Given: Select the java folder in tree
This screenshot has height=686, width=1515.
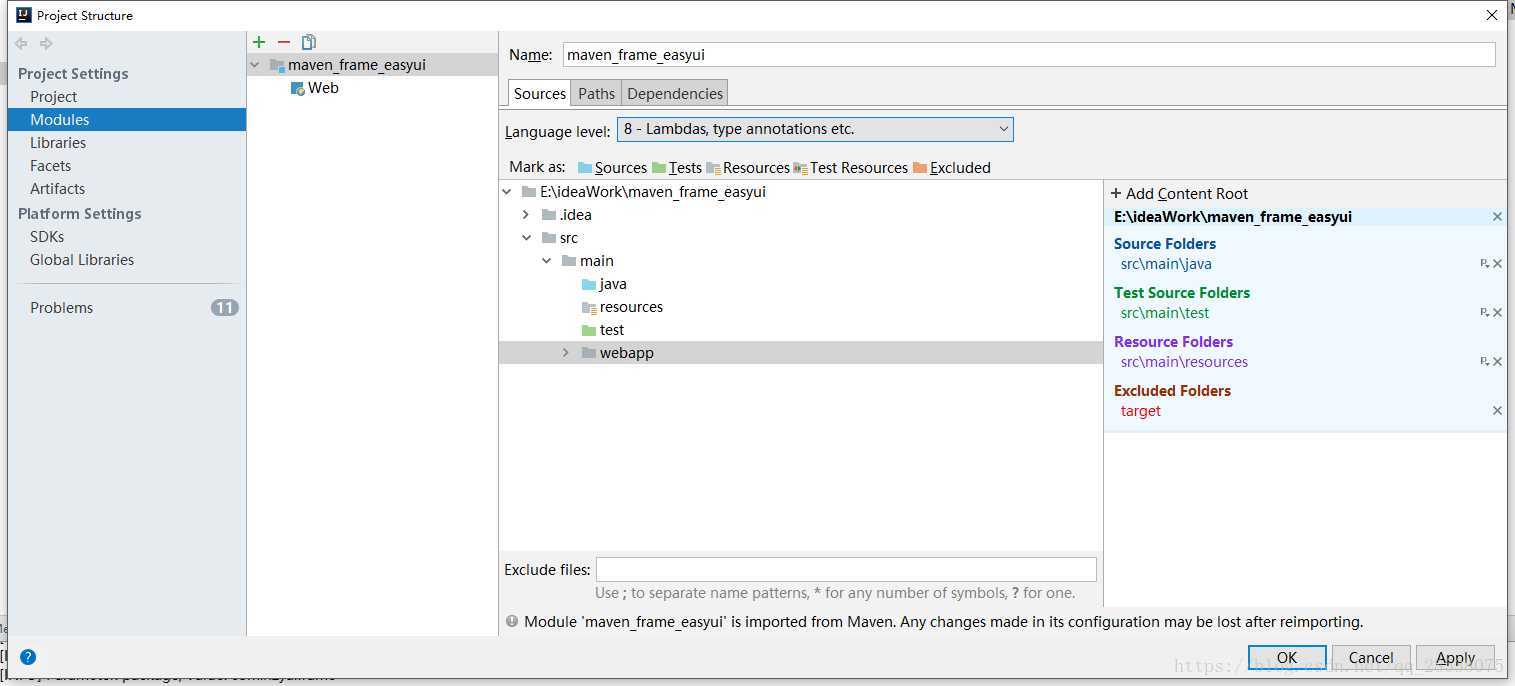Looking at the screenshot, I should pyautogui.click(x=613, y=284).
